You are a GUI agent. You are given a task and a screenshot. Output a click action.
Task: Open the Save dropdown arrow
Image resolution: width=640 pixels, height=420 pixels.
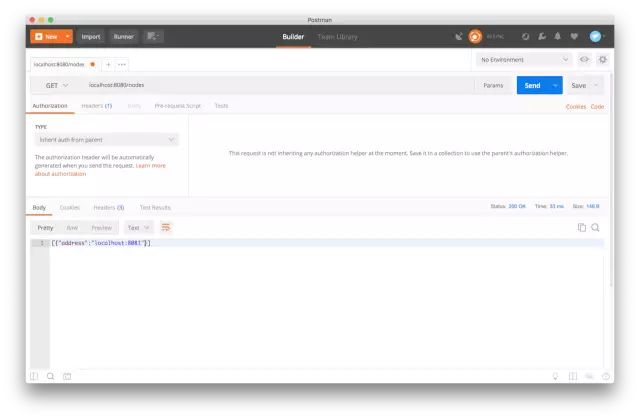(x=596, y=85)
